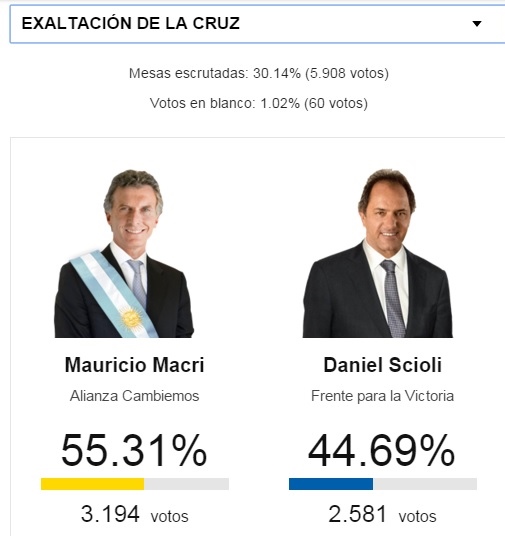Click the gray remainder of Scioli's bar
Viewport: 505px width, 536px height.
[x=425, y=484]
